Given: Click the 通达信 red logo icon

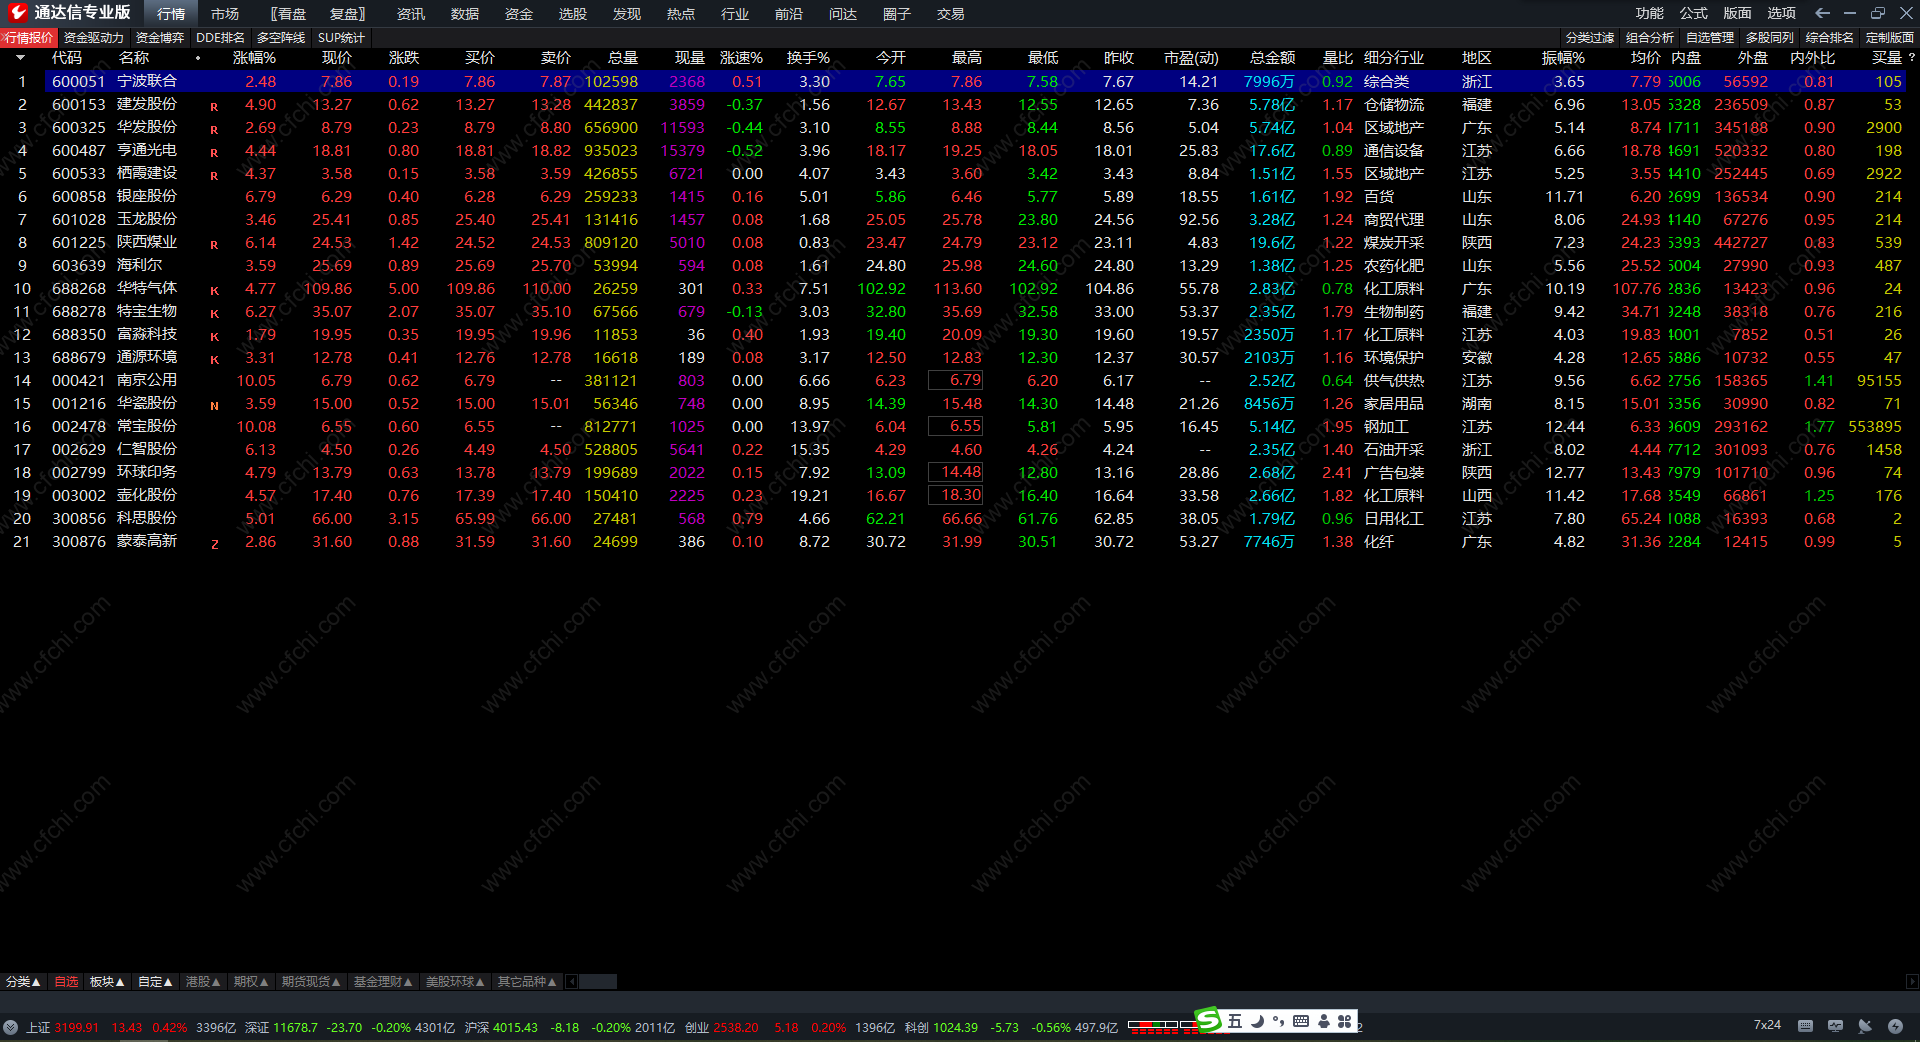Looking at the screenshot, I should [17, 13].
